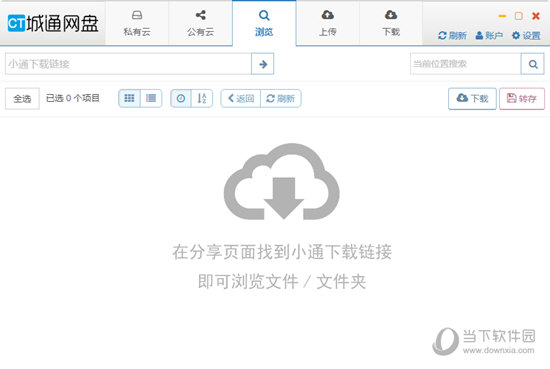The image size is (550, 369).
Task: Click the 返回 back button
Action: point(241,99)
